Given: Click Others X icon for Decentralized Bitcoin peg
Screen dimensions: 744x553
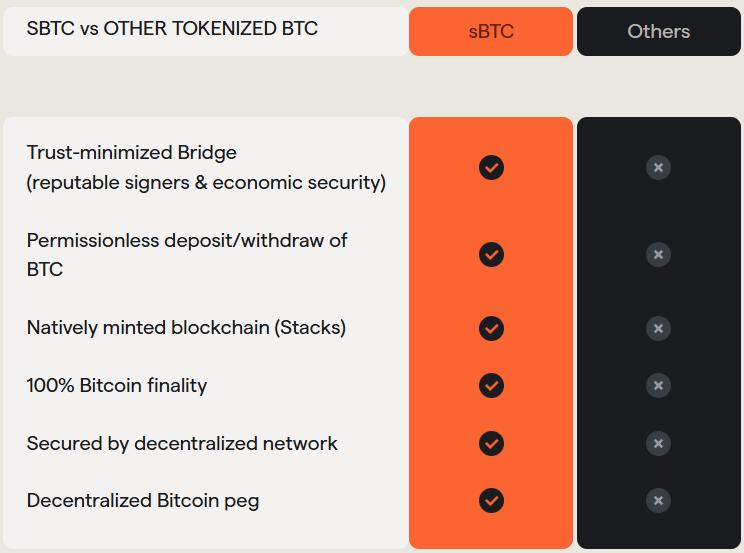Looking at the screenshot, I should (x=658, y=500).
